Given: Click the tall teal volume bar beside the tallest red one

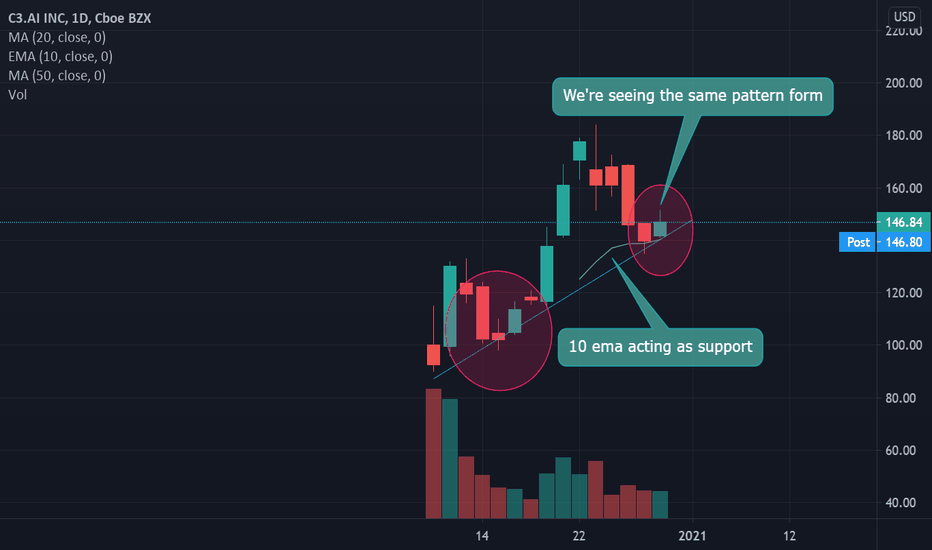Looking at the screenshot, I should pyautogui.click(x=450, y=458).
